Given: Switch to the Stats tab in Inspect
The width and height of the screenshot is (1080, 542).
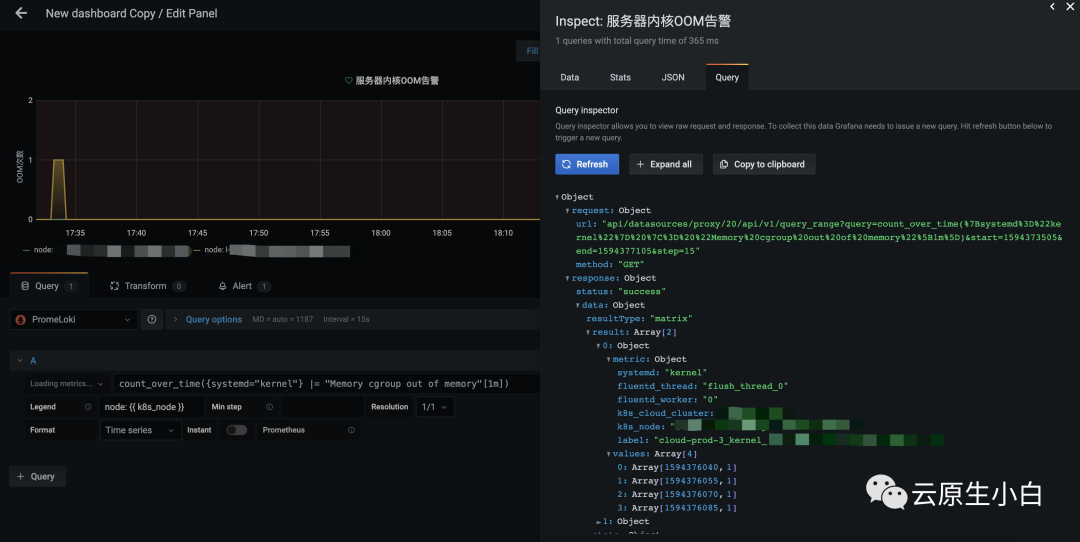Looking at the screenshot, I should tap(620, 77).
